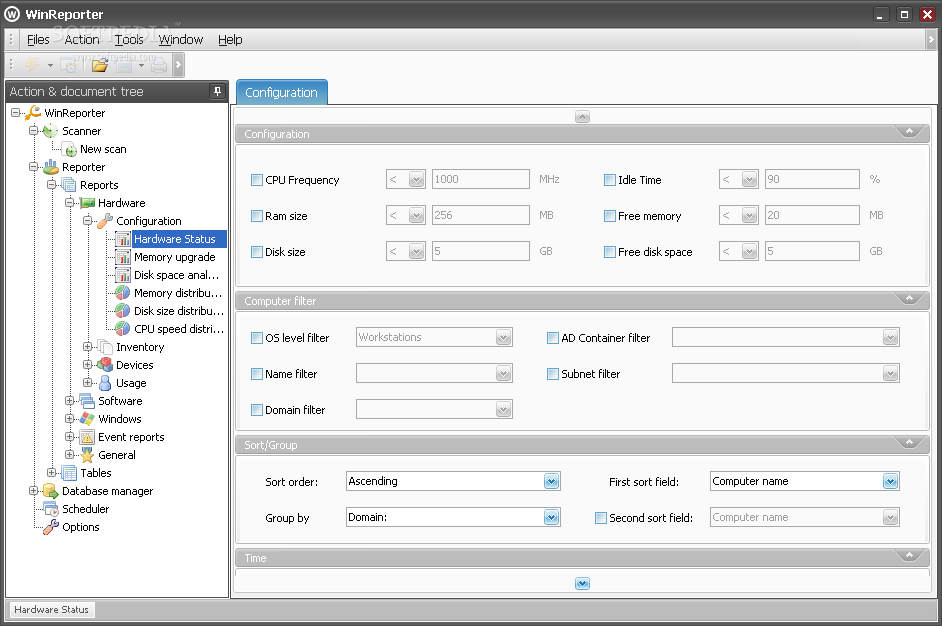
Task: Enable the Ram size checkbox
Action: point(257,216)
